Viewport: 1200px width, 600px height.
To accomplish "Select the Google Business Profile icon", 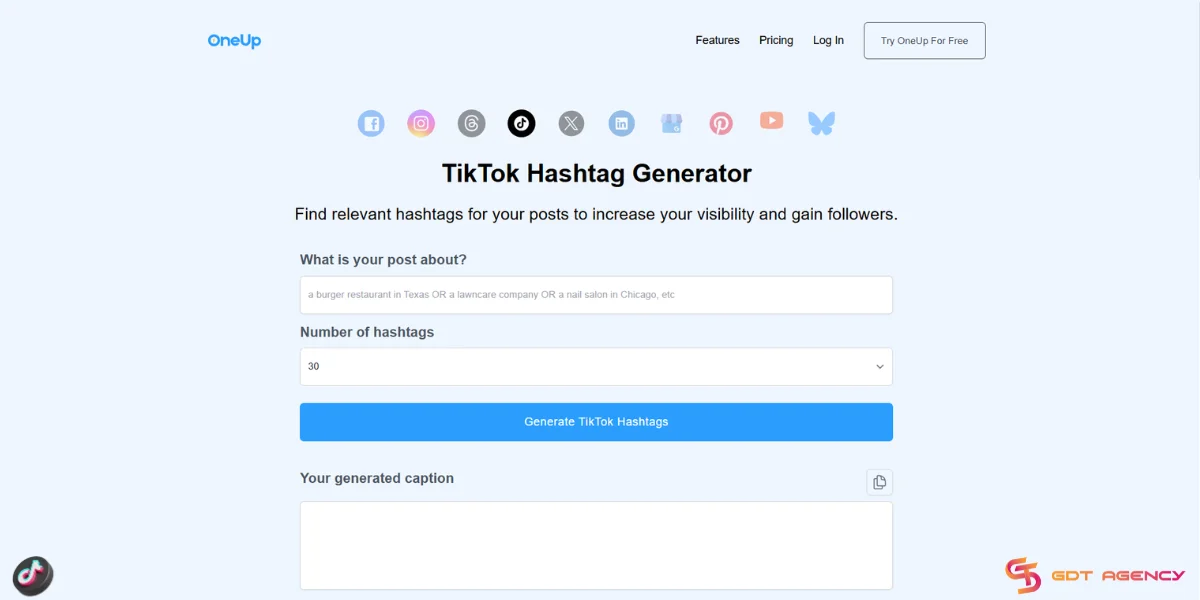I will (671, 124).
